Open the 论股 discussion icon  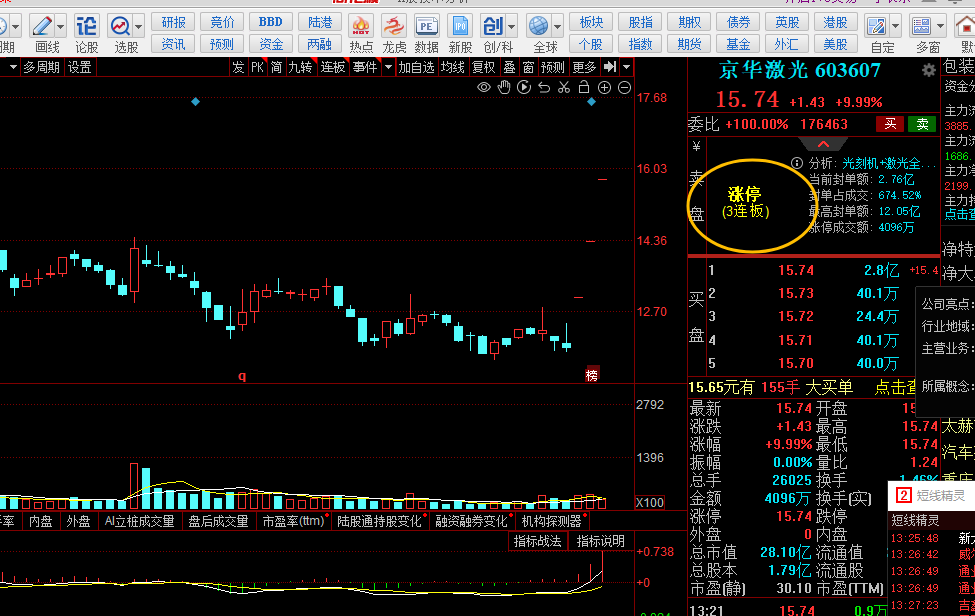click(x=86, y=27)
